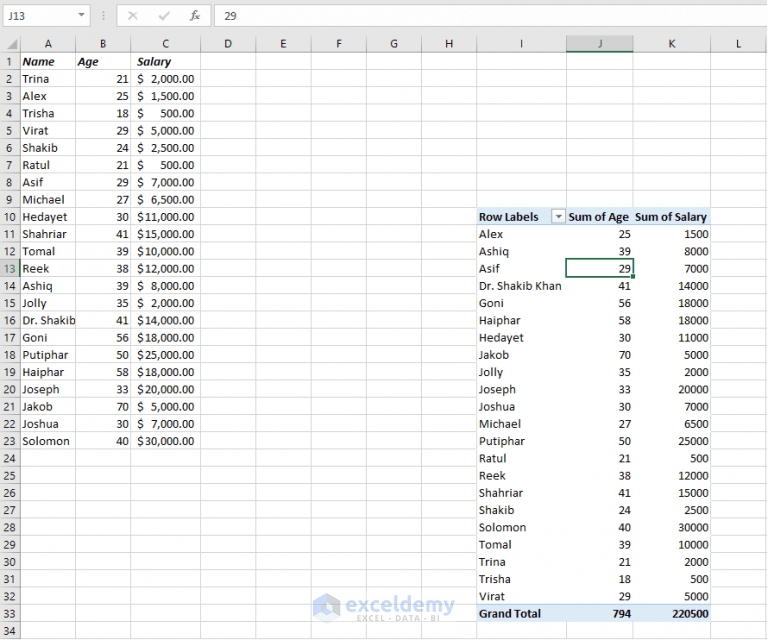This screenshot has height=640, width=768.
Task: Click pivot salary value 6500
Action: coord(672,424)
